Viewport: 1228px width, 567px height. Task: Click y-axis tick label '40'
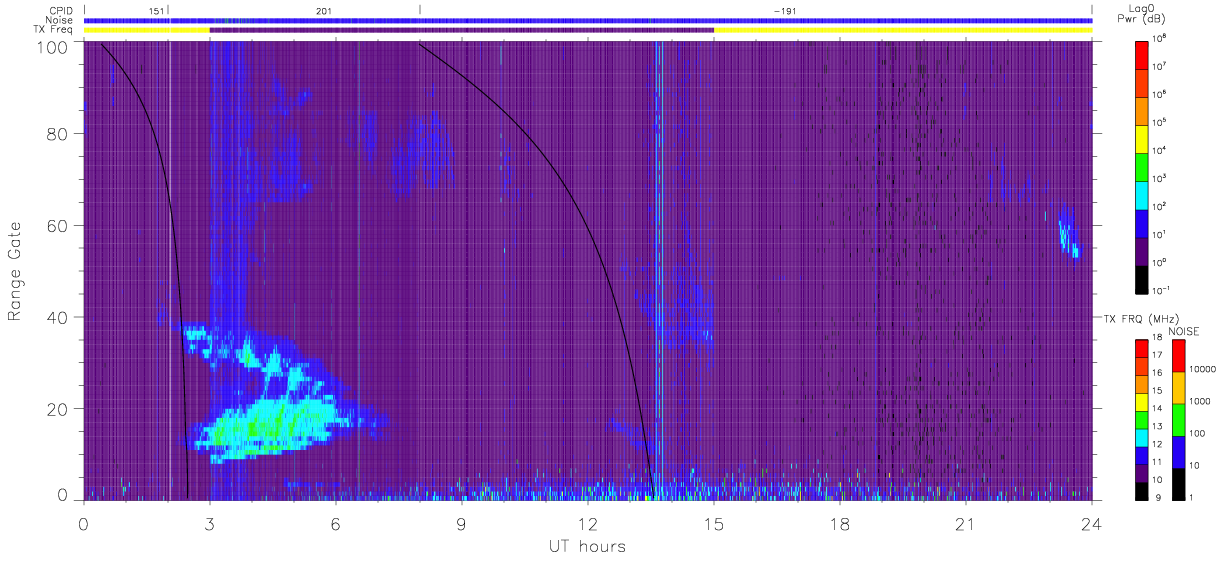57,318
